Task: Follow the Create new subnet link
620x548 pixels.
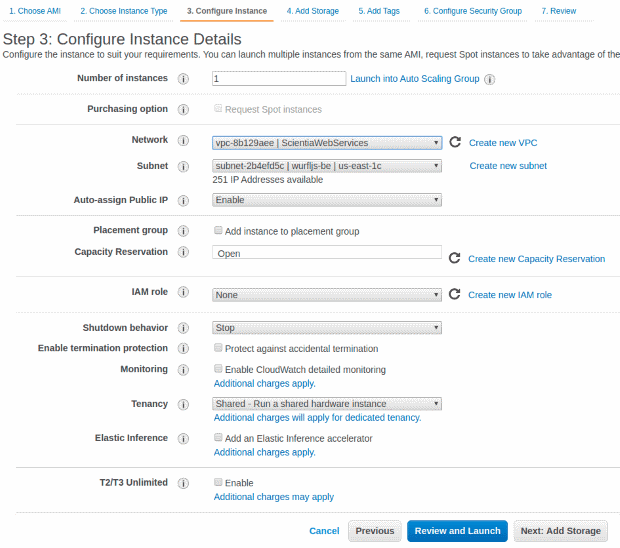Action: click(508, 166)
